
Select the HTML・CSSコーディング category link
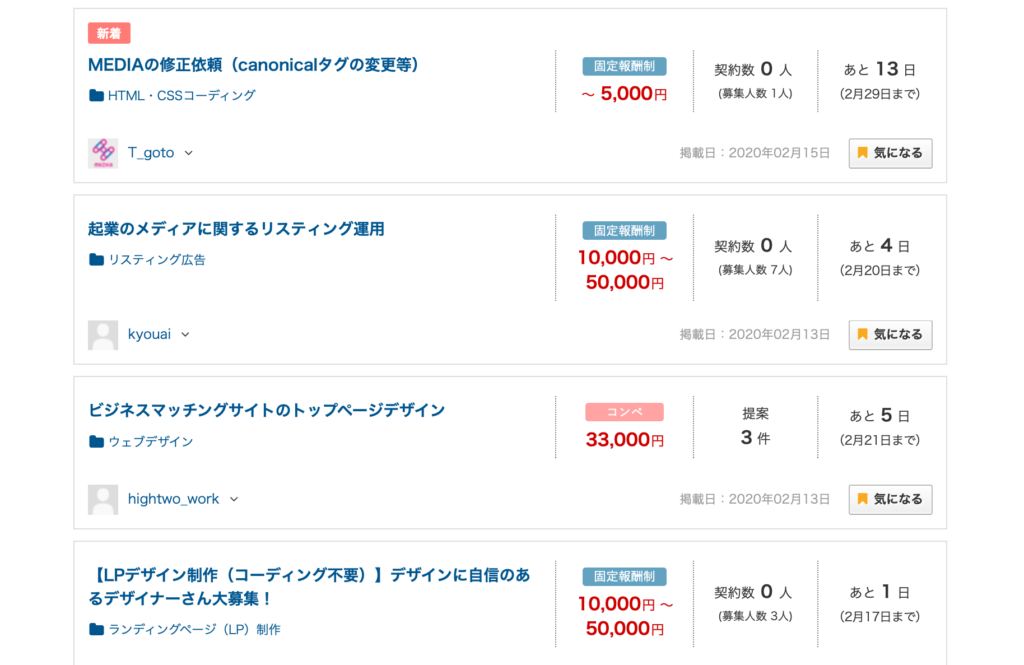pos(182,95)
